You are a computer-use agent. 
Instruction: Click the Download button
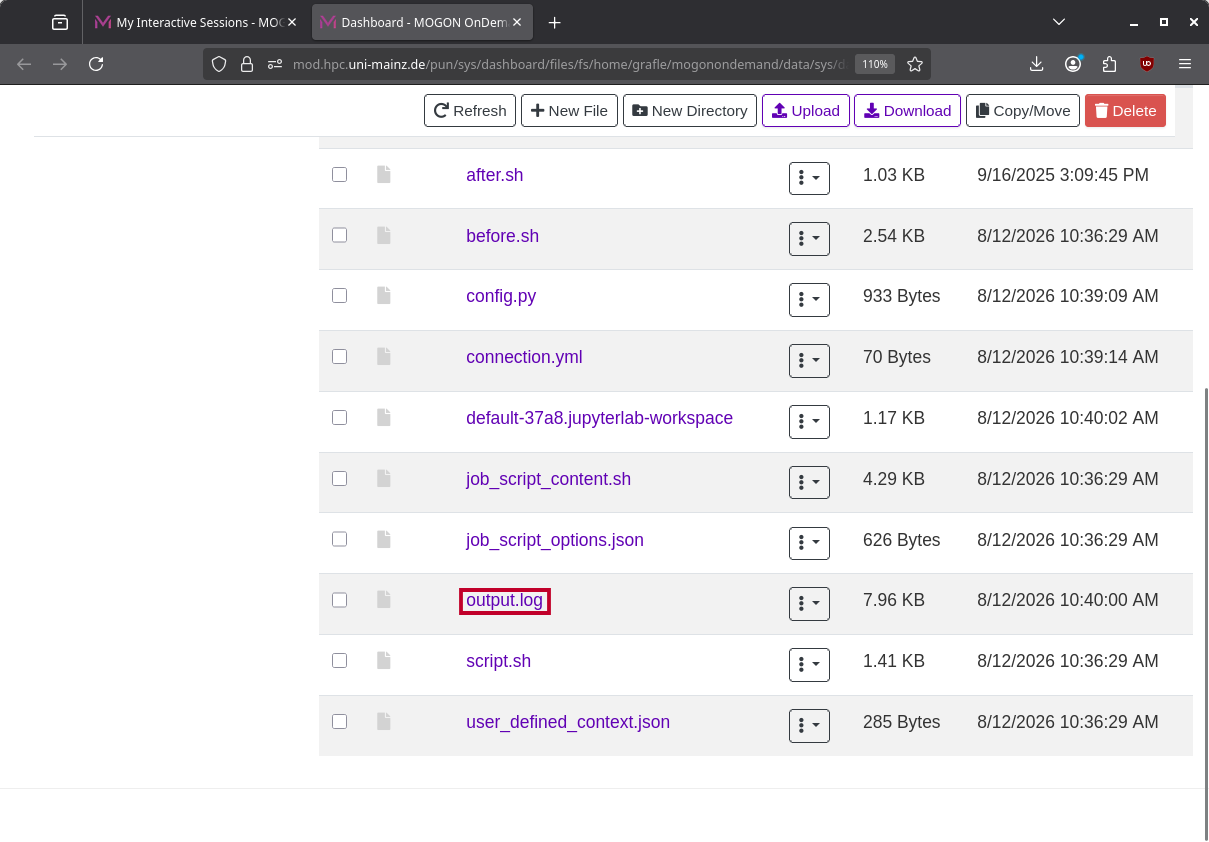907,111
